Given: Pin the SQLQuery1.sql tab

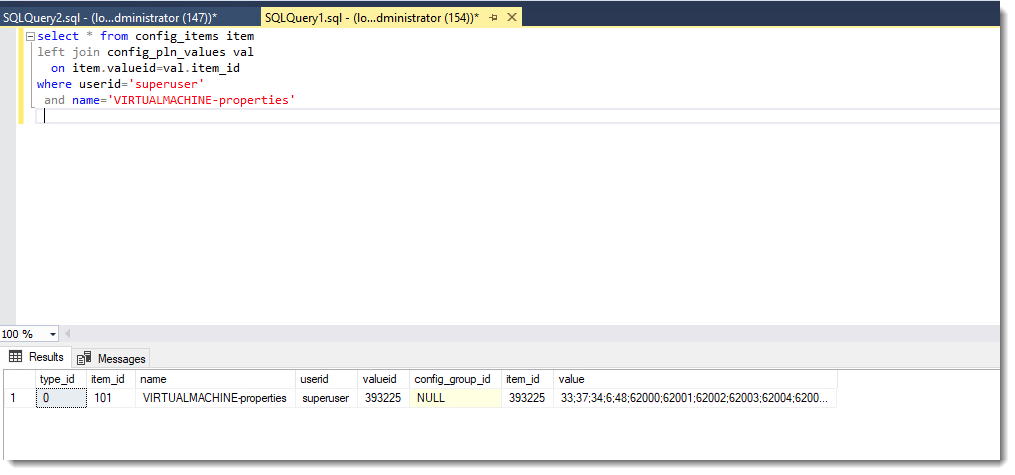Looking at the screenshot, I should pos(494,18).
